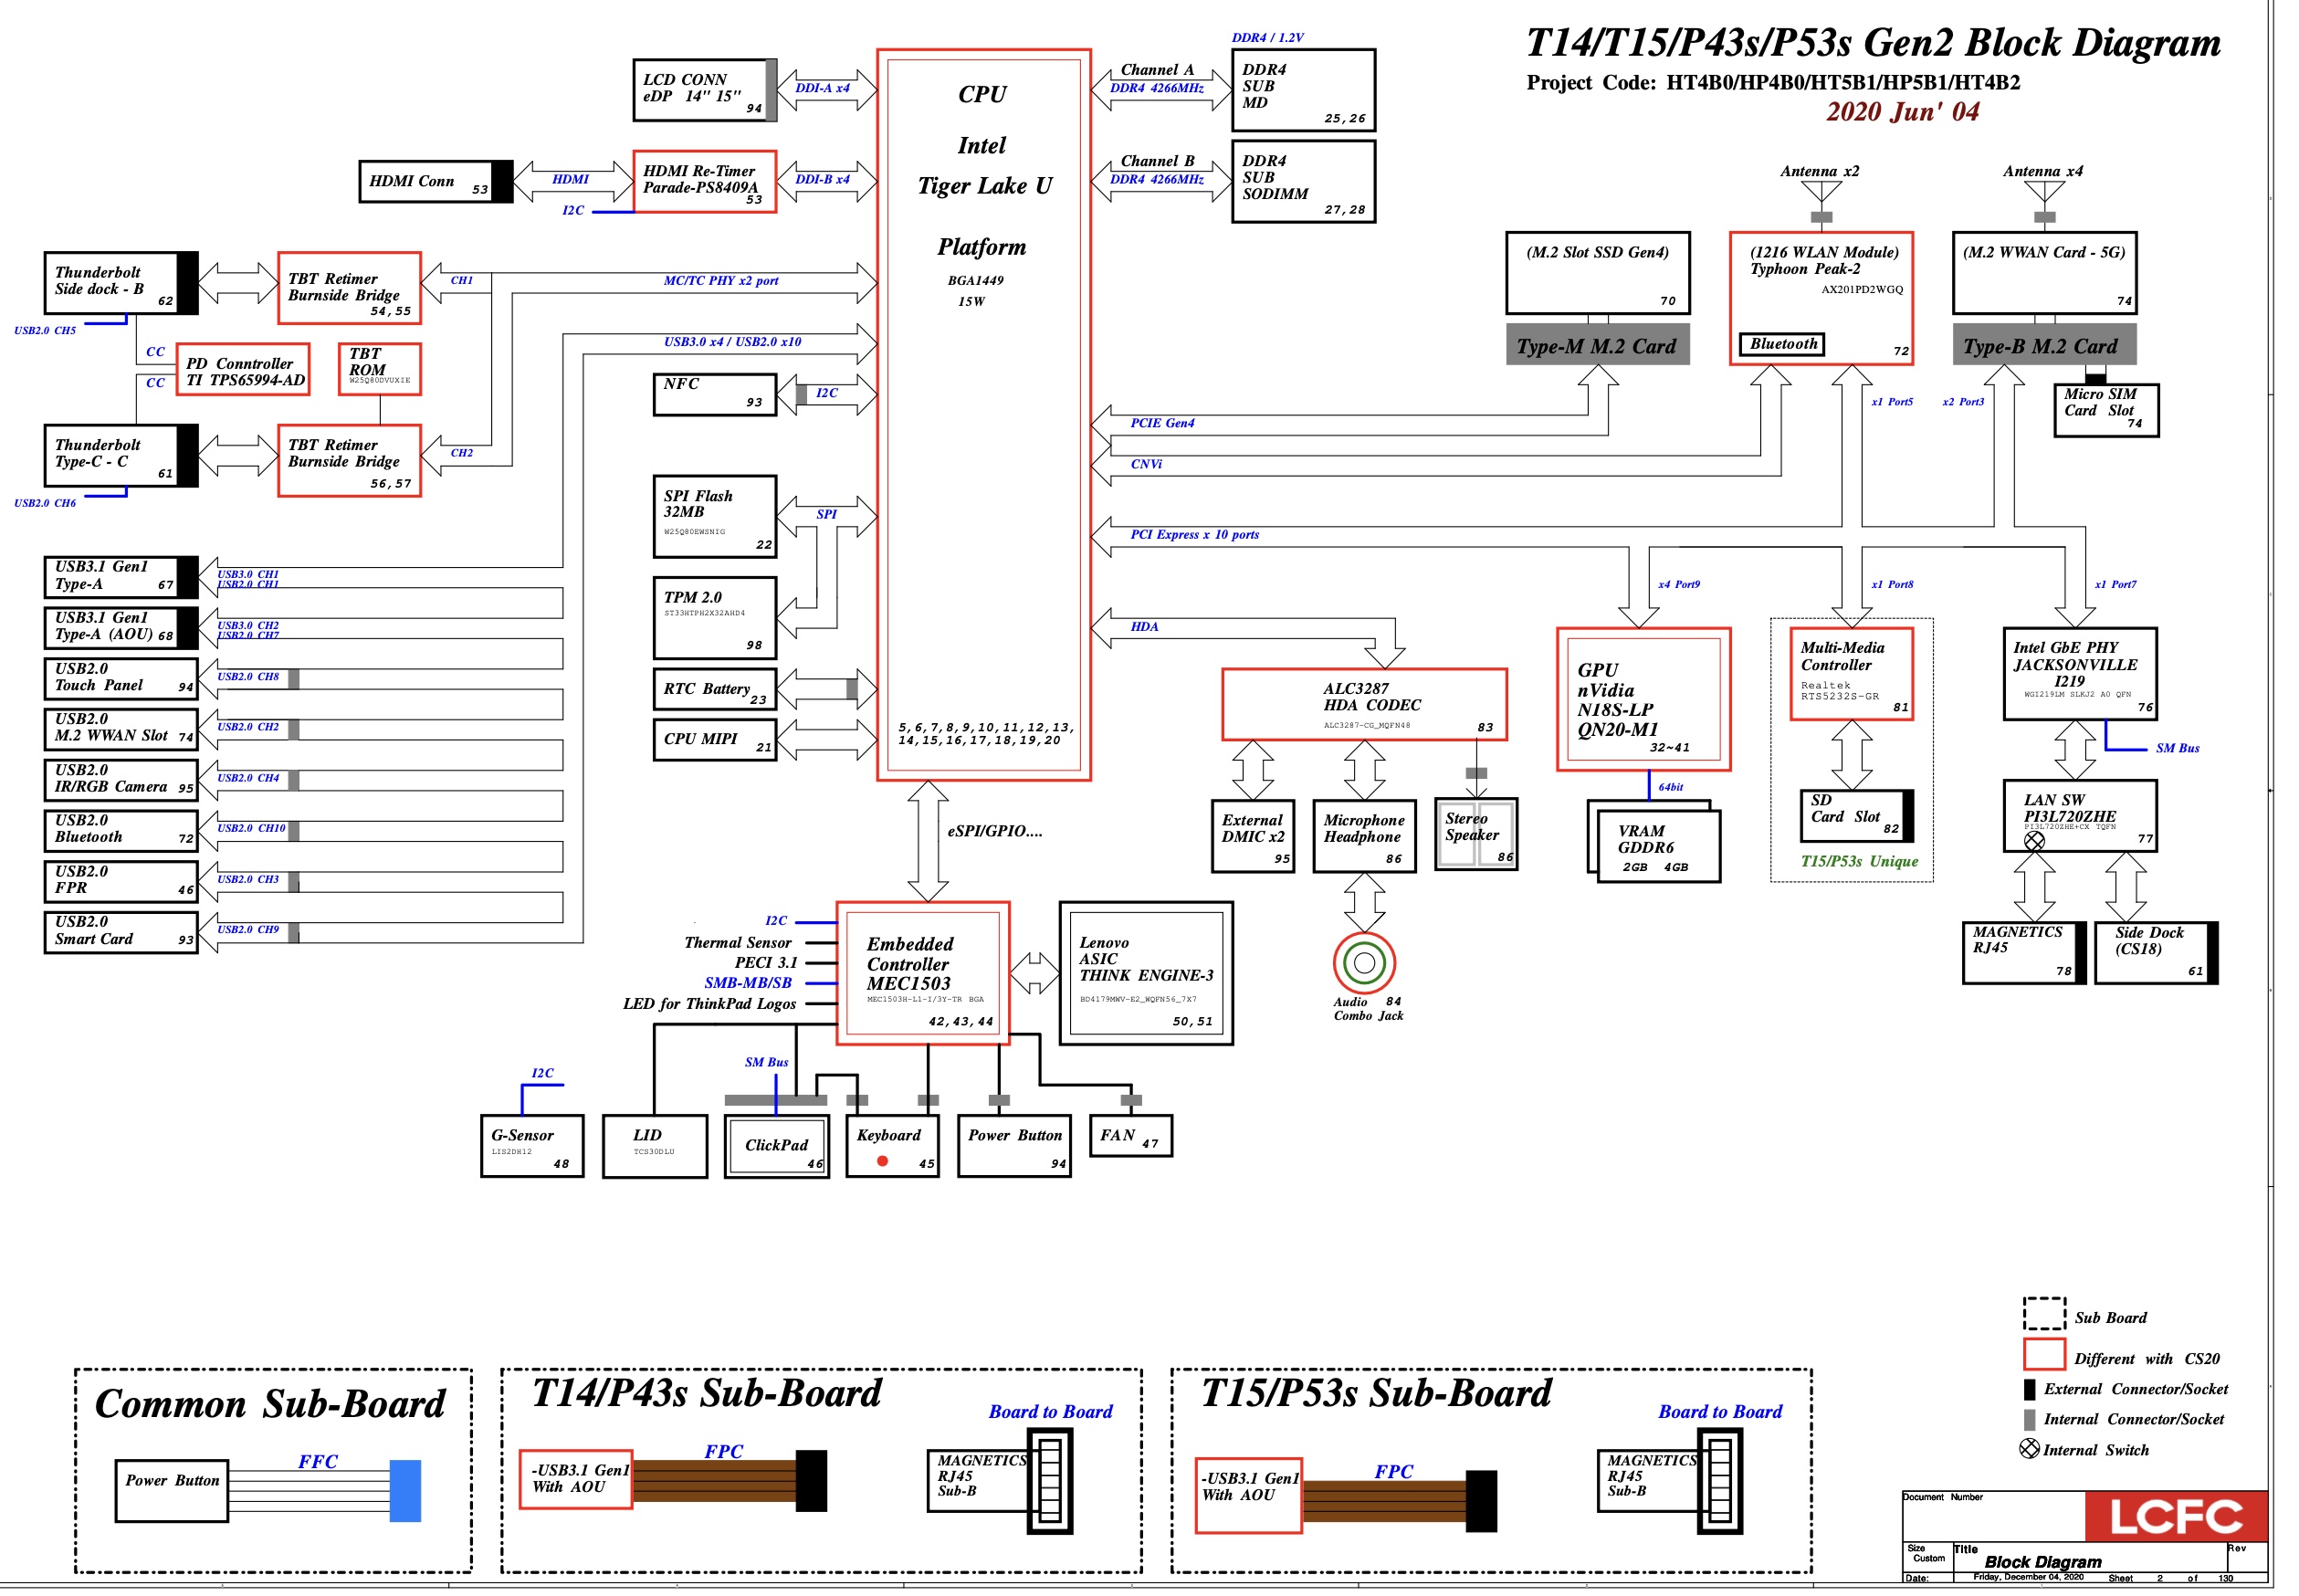Image resolution: width=2299 pixels, height=1596 pixels.
Task: Select the 1216 WLAN Module Typhoon Peak-2 block
Action: pyautogui.click(x=1821, y=298)
